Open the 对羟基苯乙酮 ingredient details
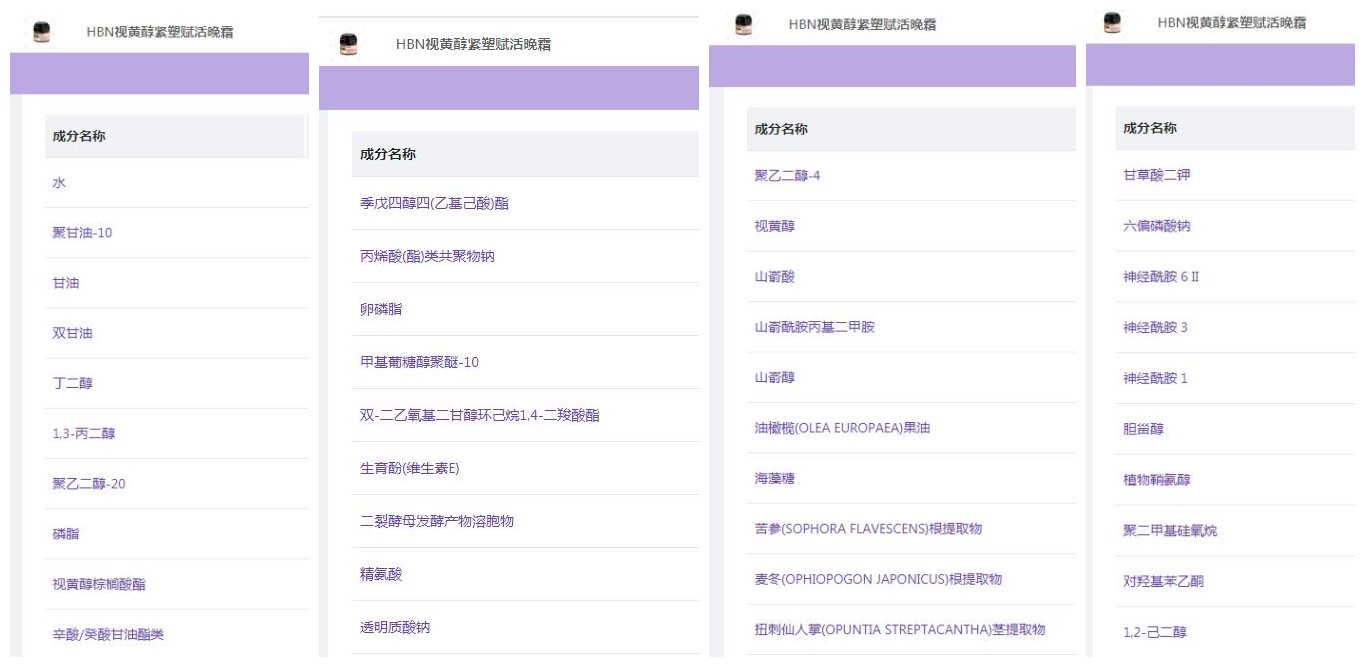 pos(1163,581)
